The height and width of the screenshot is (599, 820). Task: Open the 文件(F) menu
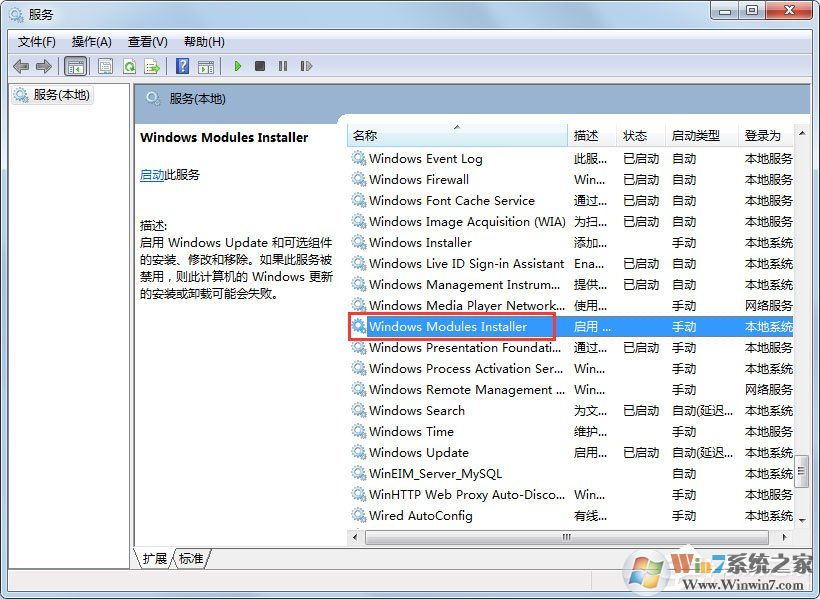(36, 41)
